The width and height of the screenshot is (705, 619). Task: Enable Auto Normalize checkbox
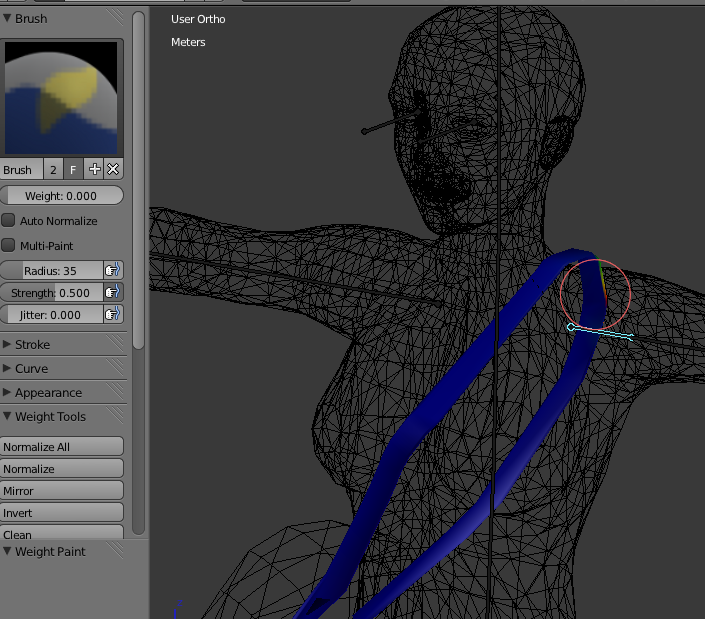pos(8,220)
